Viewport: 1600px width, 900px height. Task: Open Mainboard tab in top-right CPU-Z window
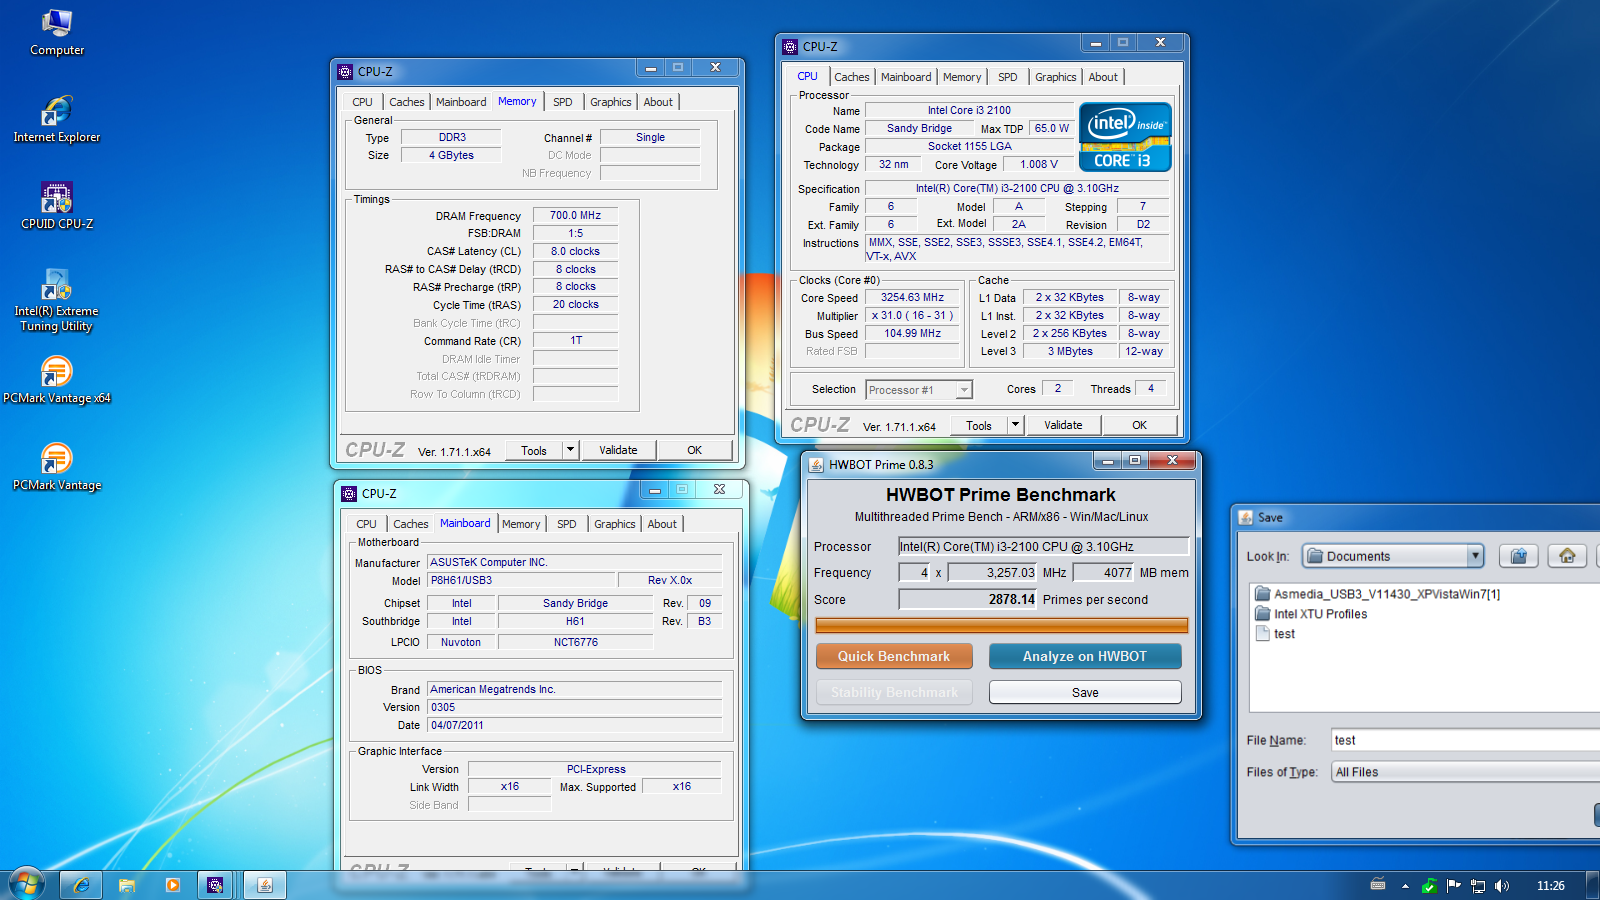pyautogui.click(x=906, y=77)
